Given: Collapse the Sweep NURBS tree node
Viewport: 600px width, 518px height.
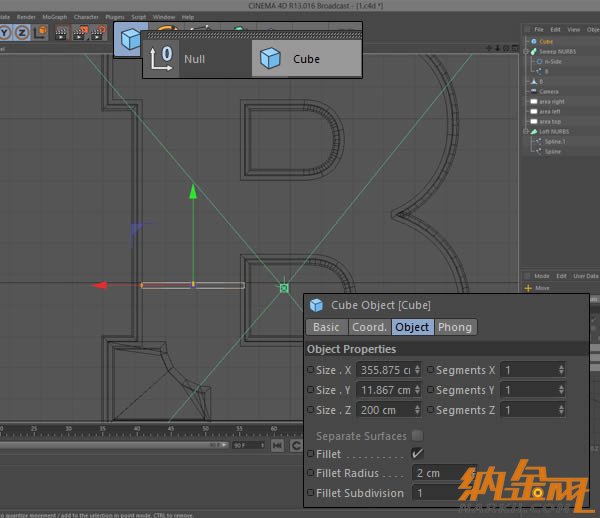Looking at the screenshot, I should [x=526, y=51].
